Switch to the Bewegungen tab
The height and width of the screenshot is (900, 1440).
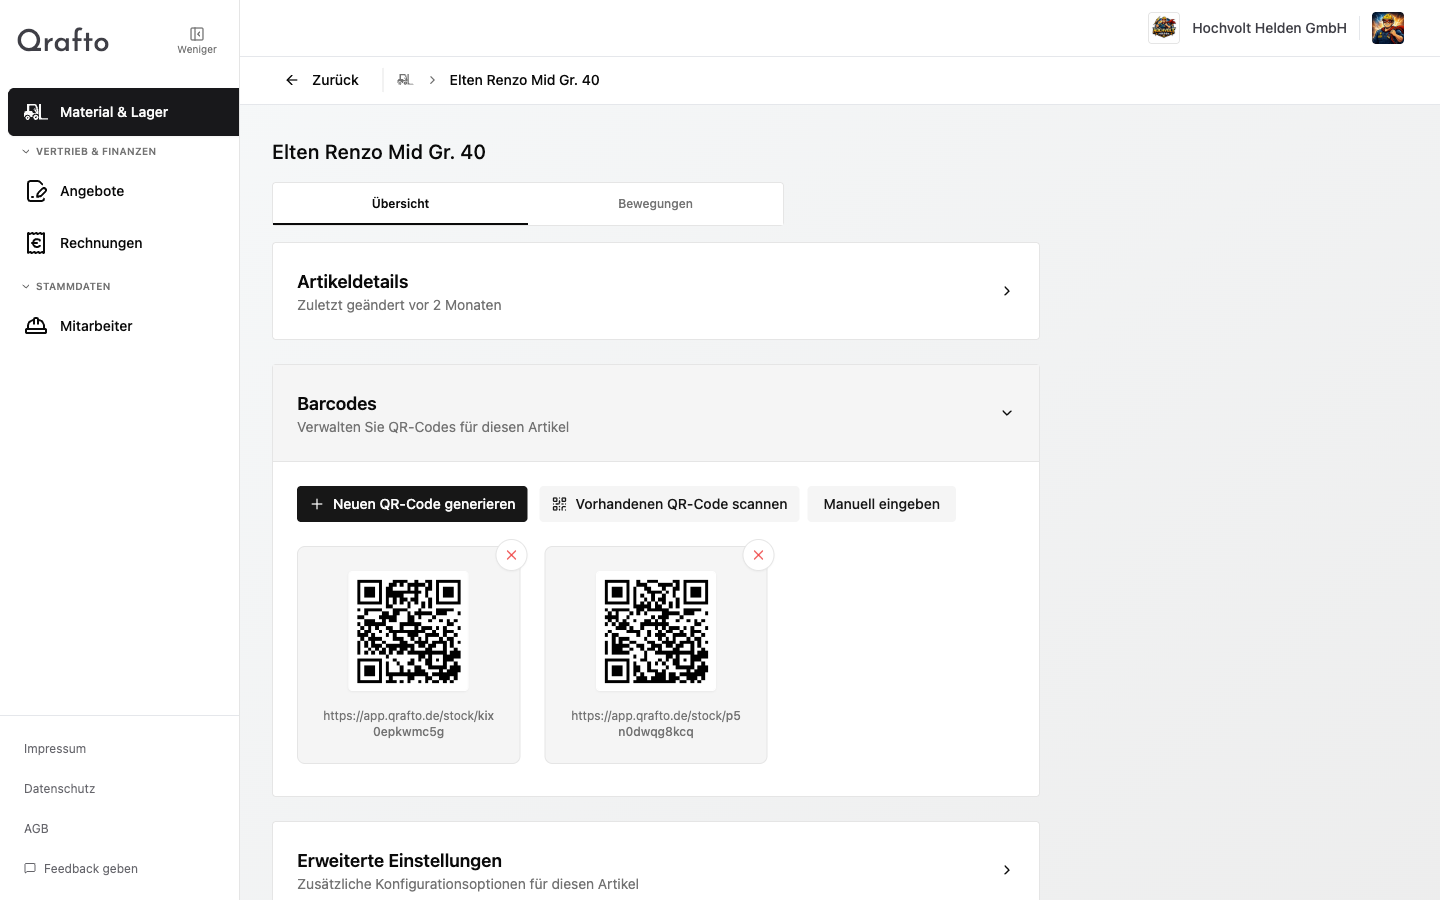pyautogui.click(x=655, y=203)
